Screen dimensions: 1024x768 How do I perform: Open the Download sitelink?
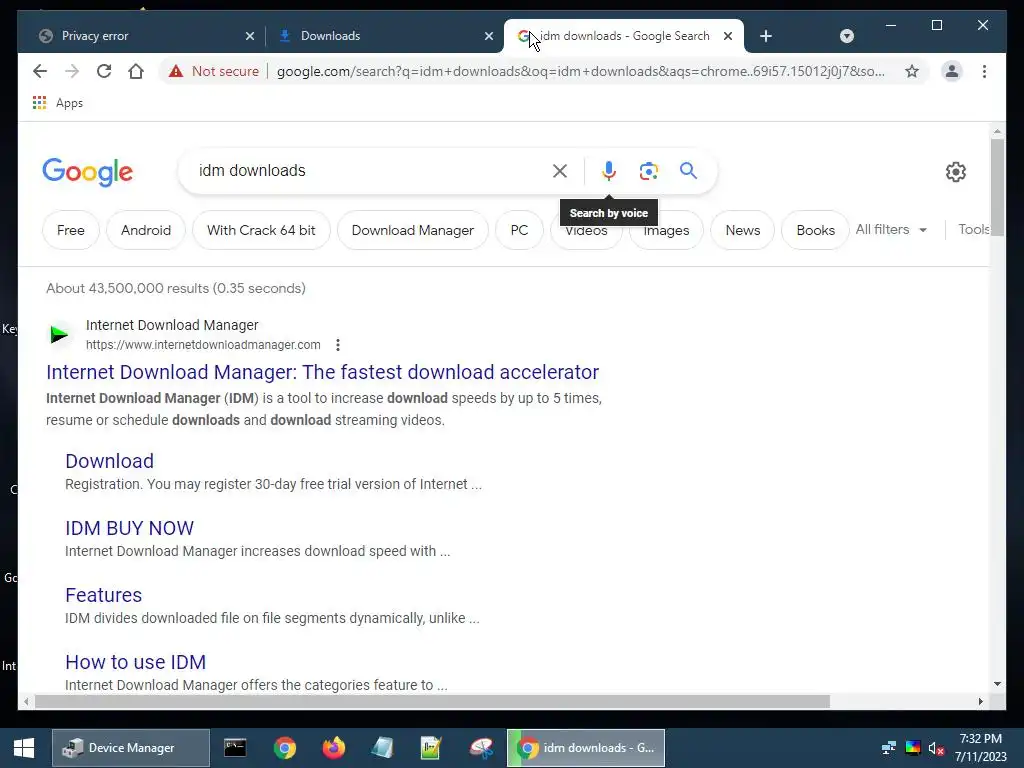click(110, 461)
